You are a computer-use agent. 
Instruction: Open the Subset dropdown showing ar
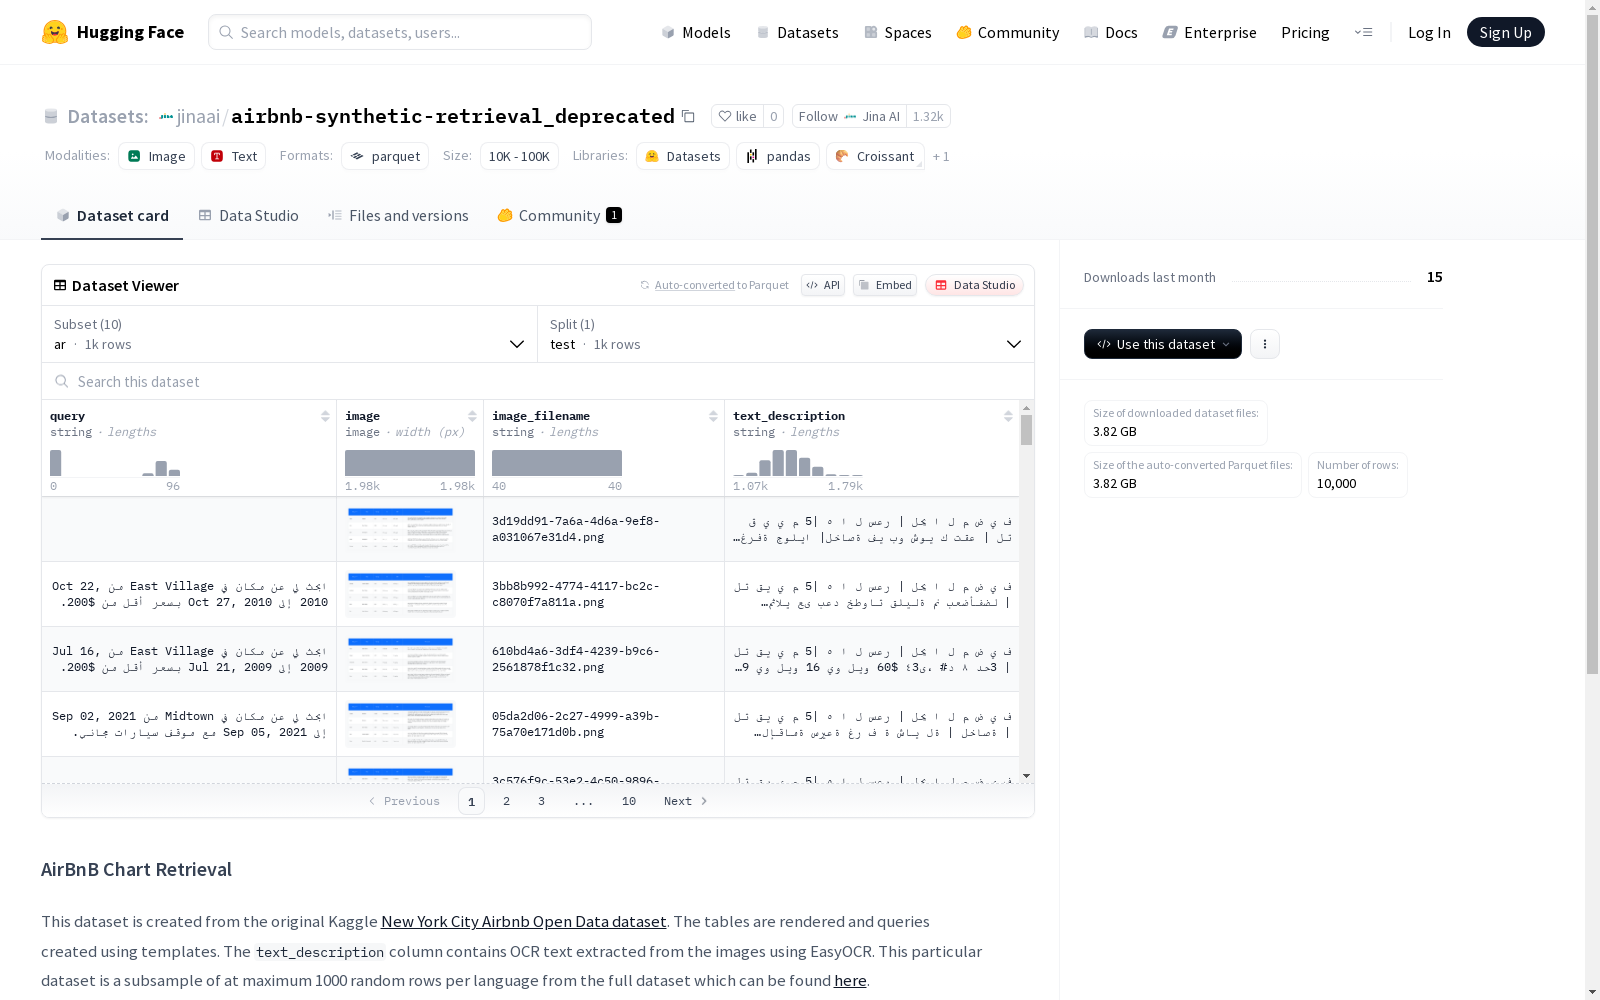[290, 334]
